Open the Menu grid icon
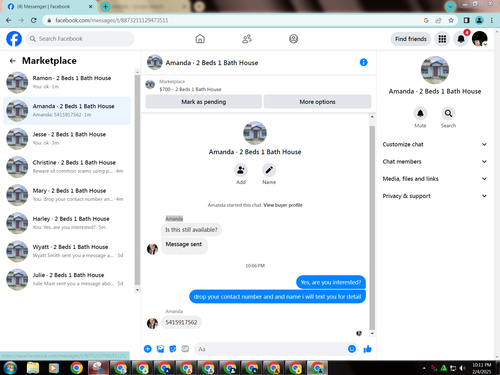 442,39
